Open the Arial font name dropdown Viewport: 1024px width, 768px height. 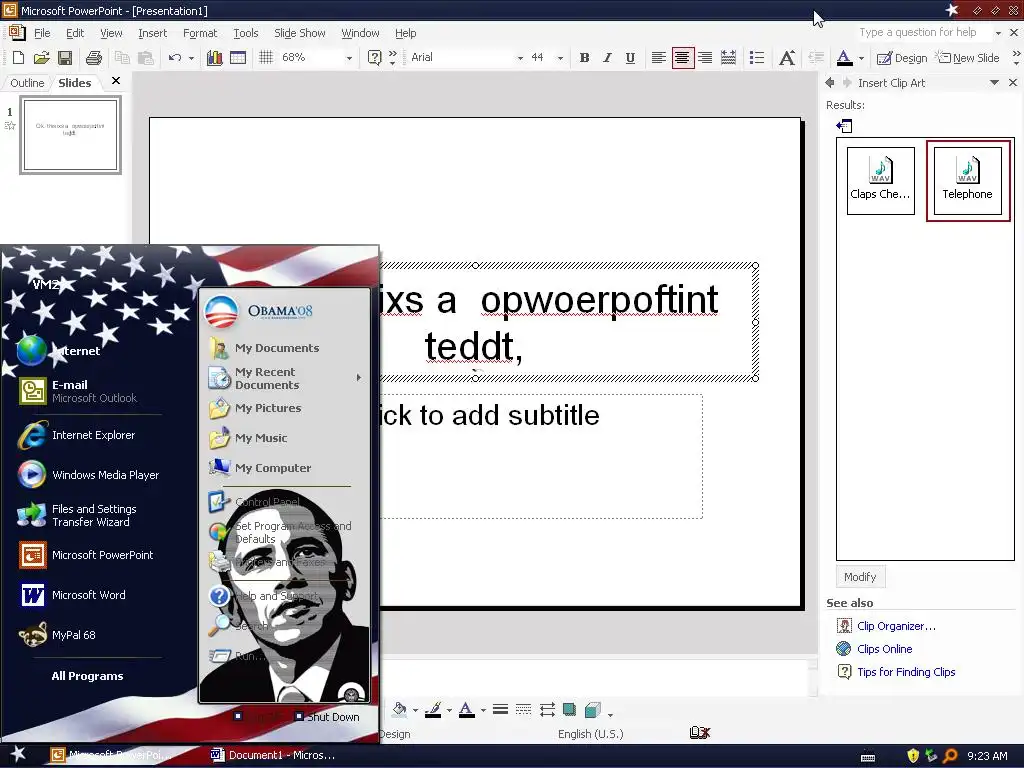(520, 58)
